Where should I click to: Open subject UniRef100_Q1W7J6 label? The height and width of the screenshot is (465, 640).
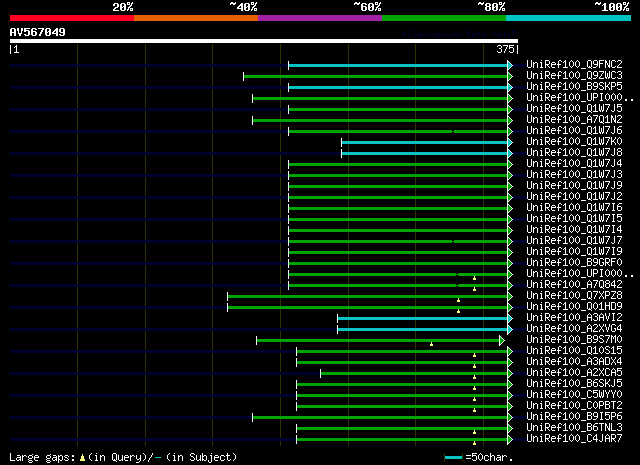574,130
